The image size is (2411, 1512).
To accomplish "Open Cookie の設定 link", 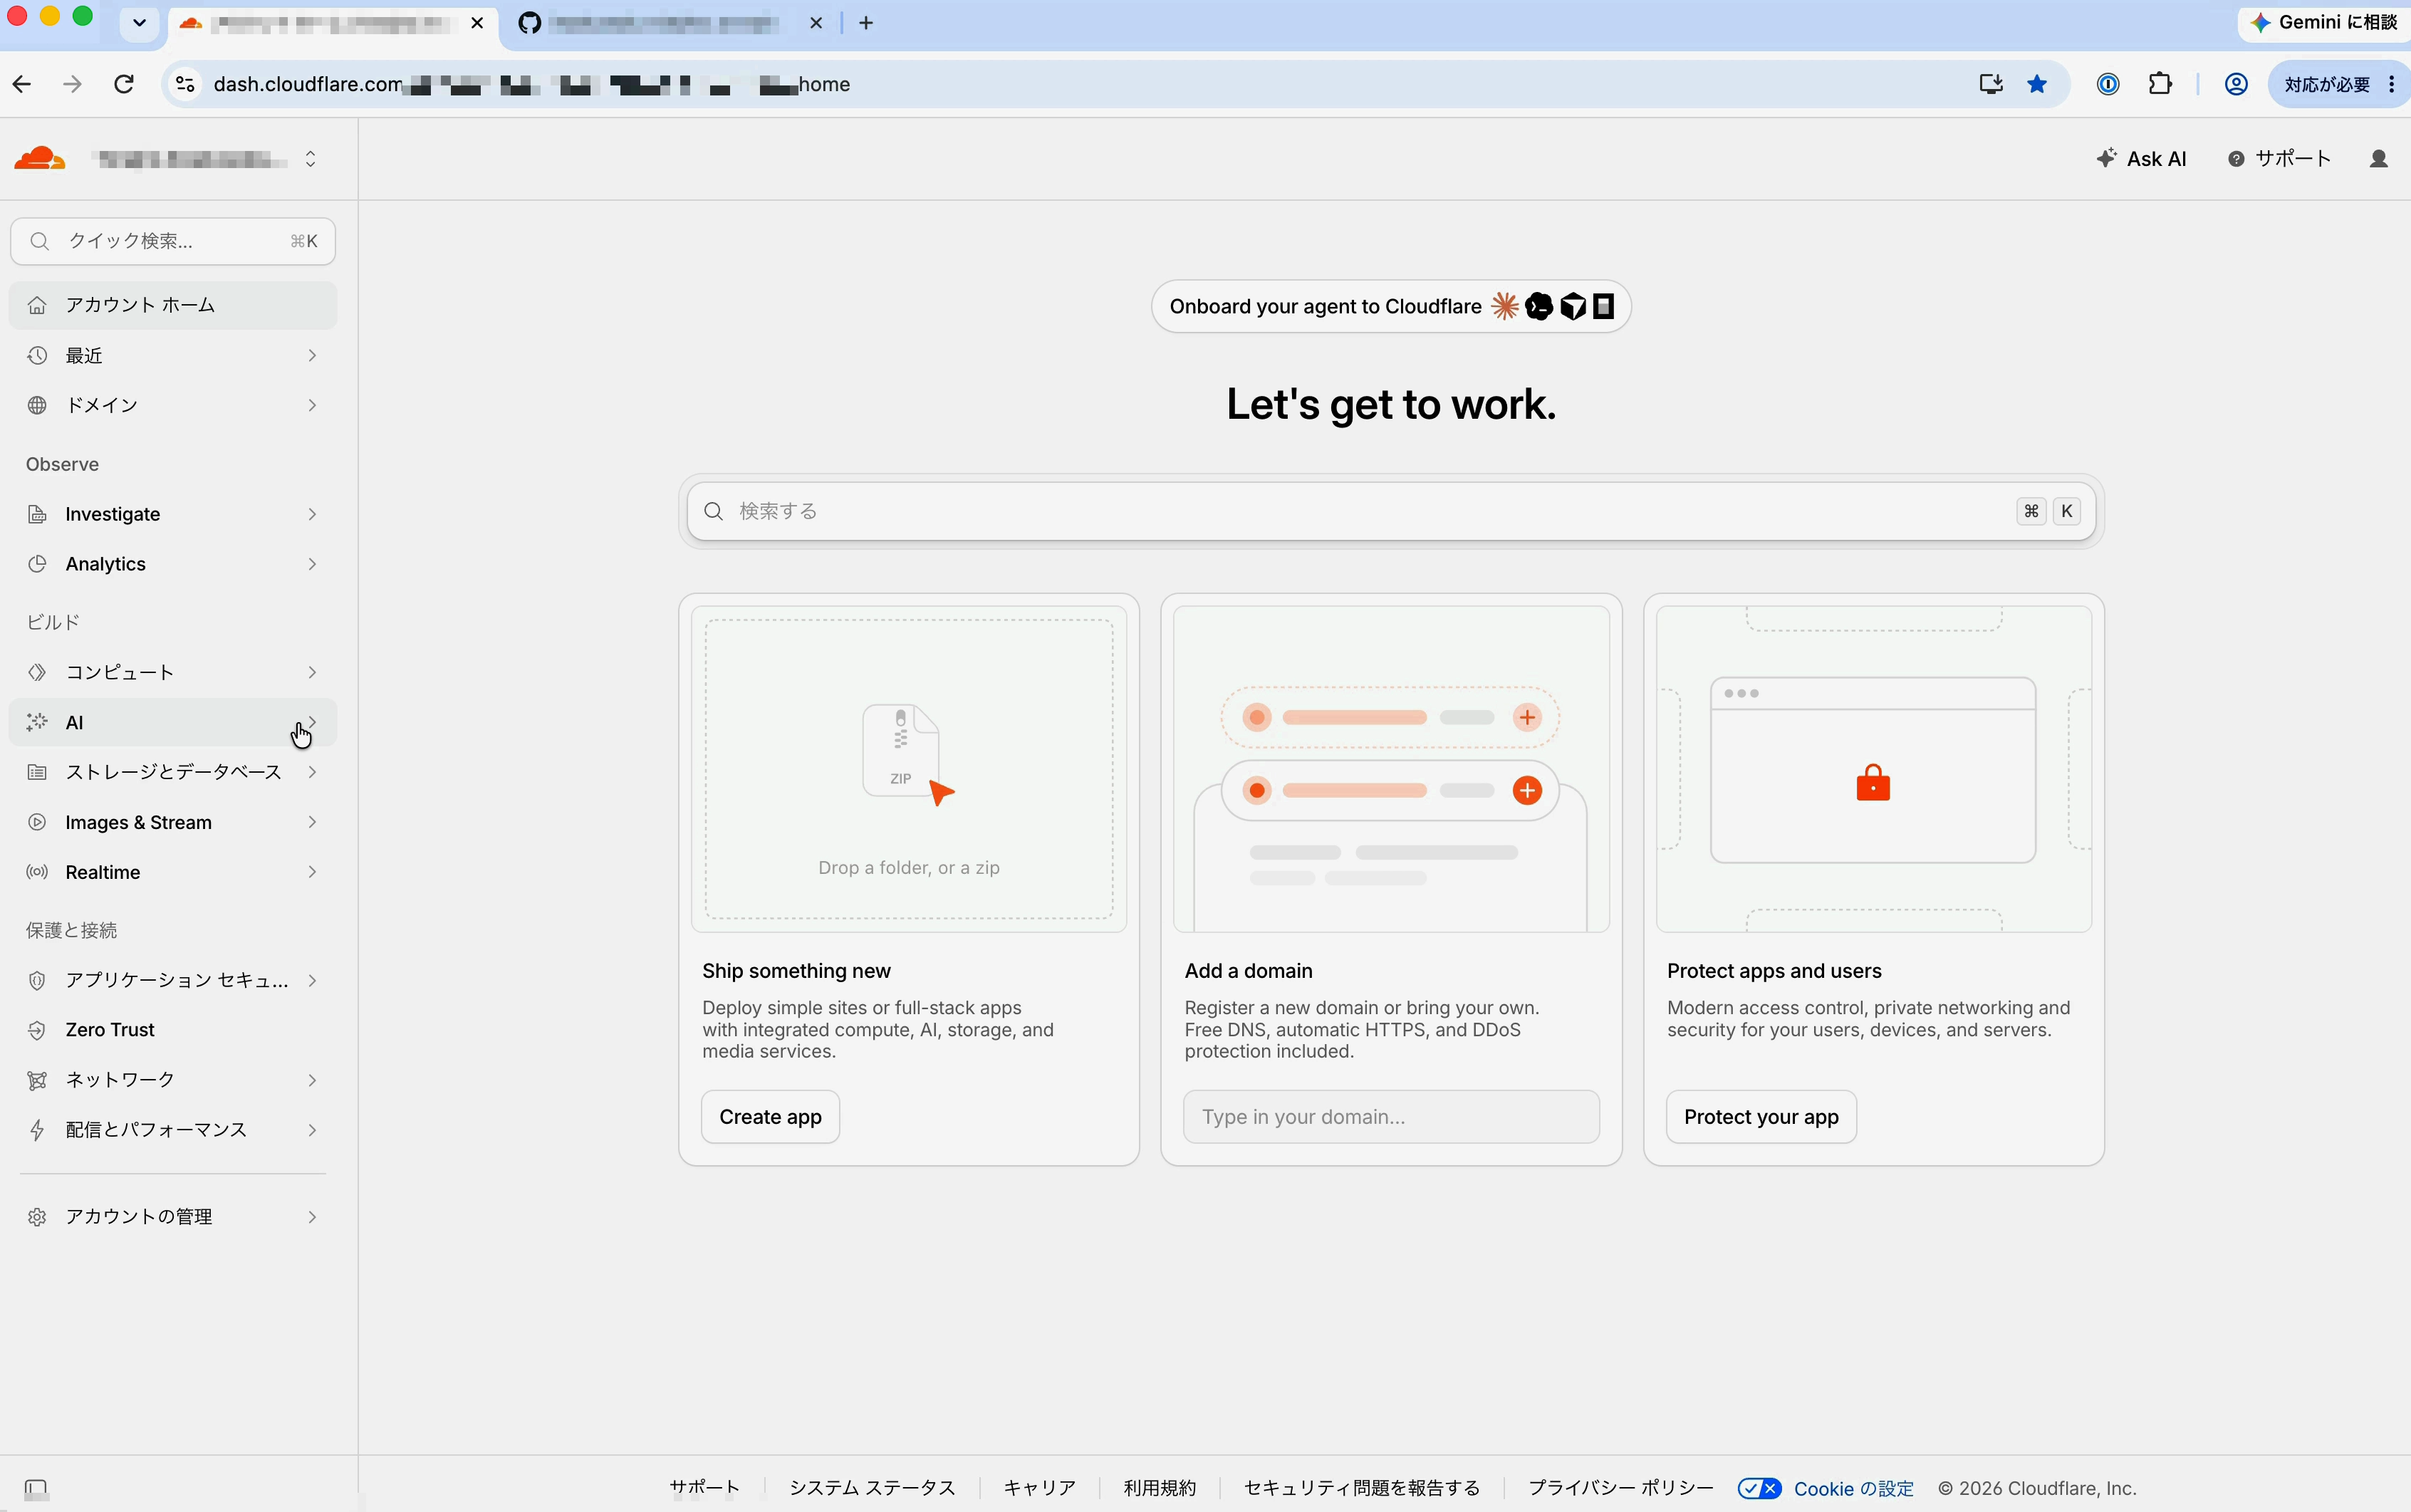I will click(1853, 1489).
